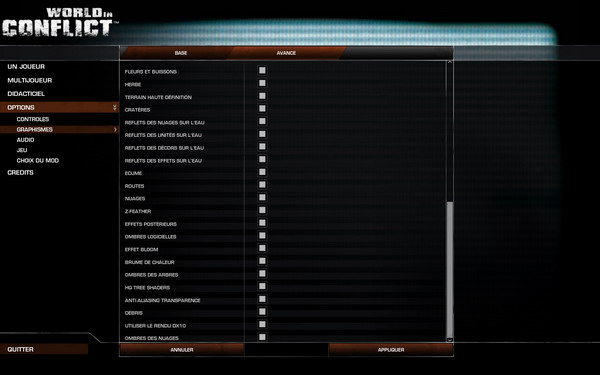Toggle Terrain Haute Définition checkbox

coord(262,96)
